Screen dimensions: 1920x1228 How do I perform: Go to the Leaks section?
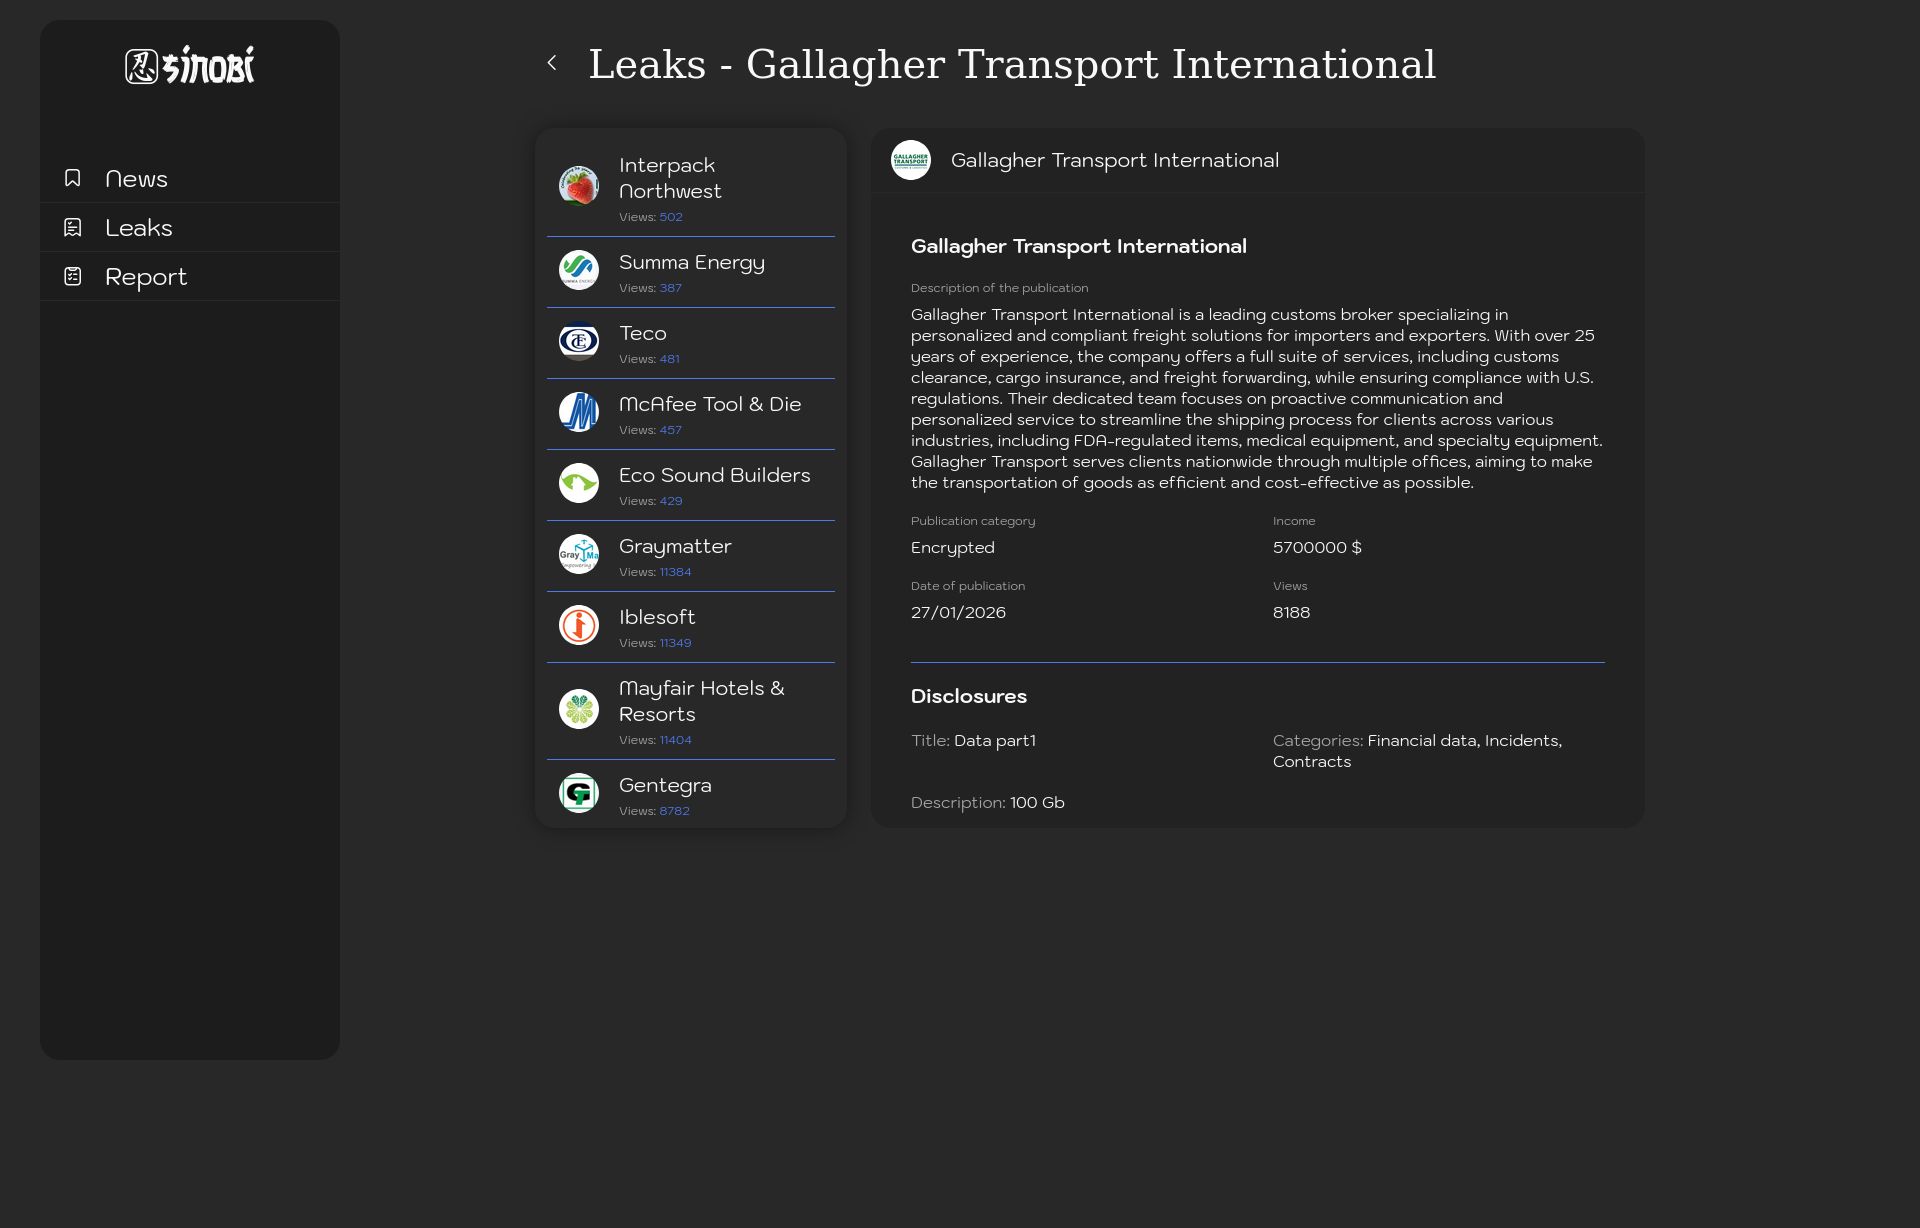click(139, 228)
